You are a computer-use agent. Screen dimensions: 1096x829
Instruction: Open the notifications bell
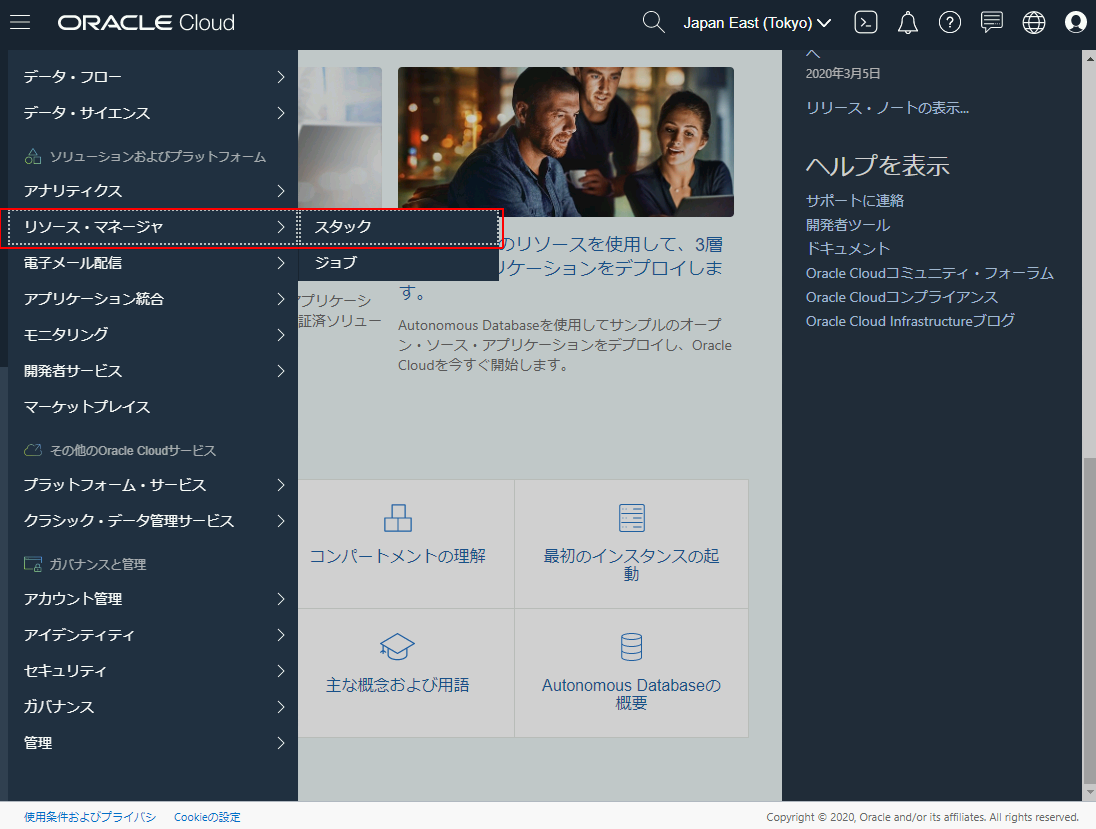[908, 21]
